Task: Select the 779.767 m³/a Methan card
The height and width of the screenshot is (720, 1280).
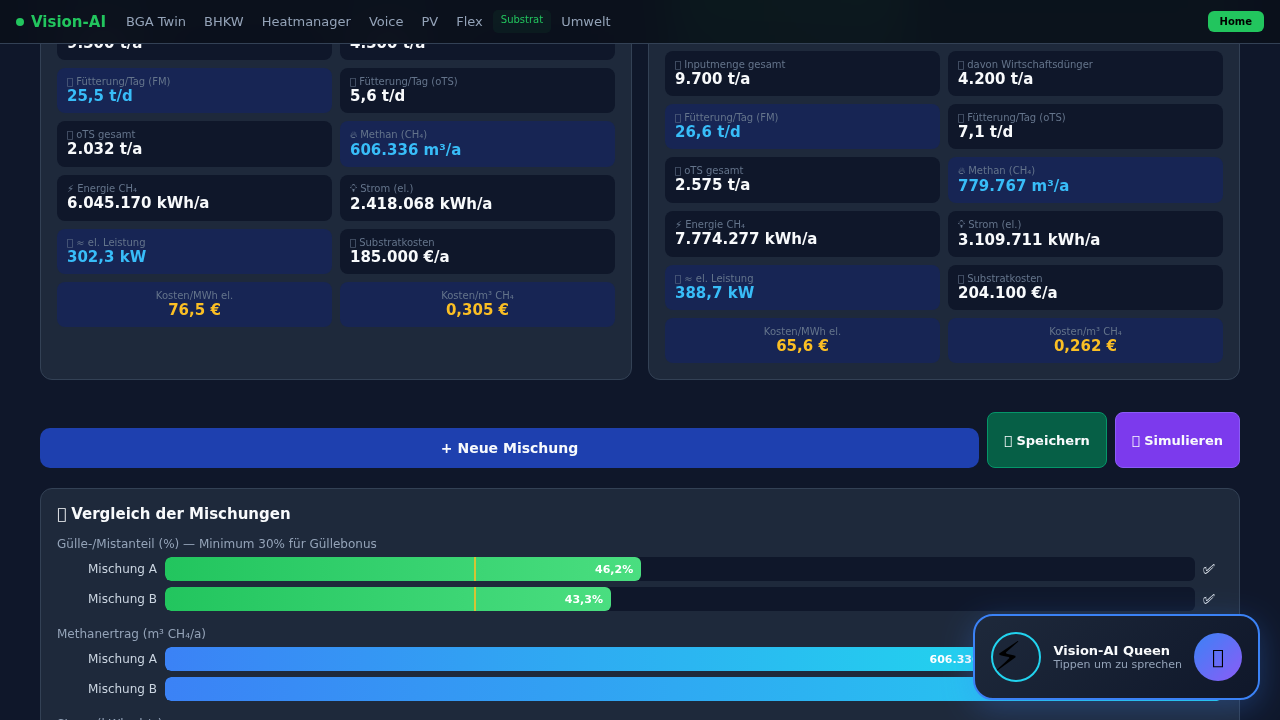Action: click(x=1084, y=180)
